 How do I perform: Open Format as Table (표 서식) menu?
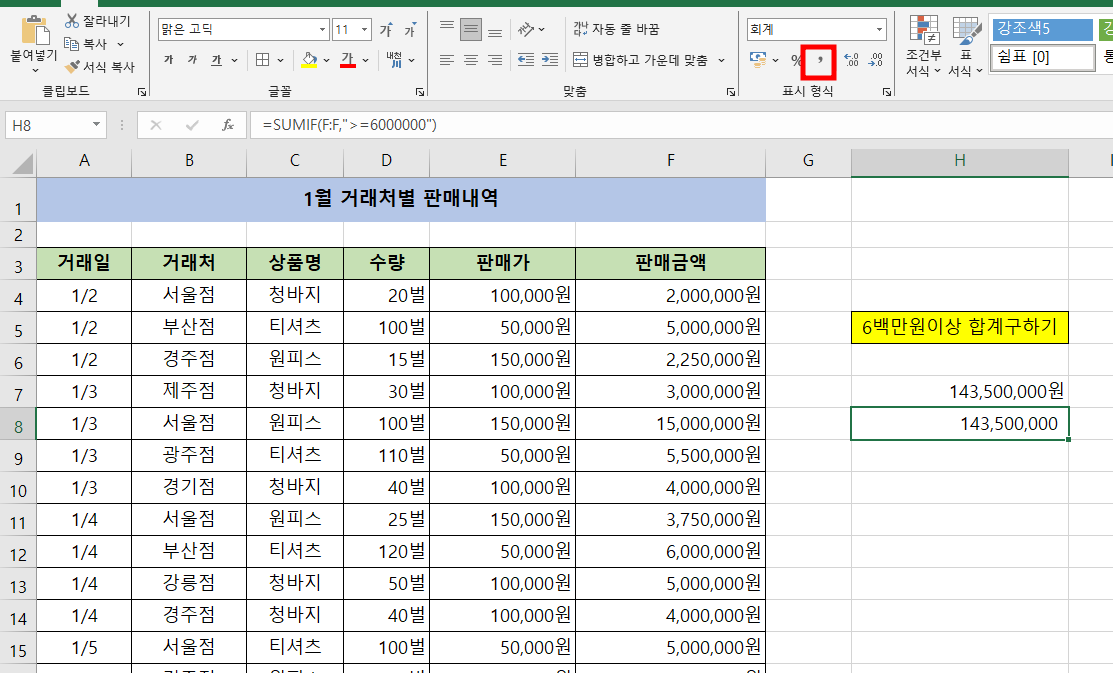coord(966,46)
